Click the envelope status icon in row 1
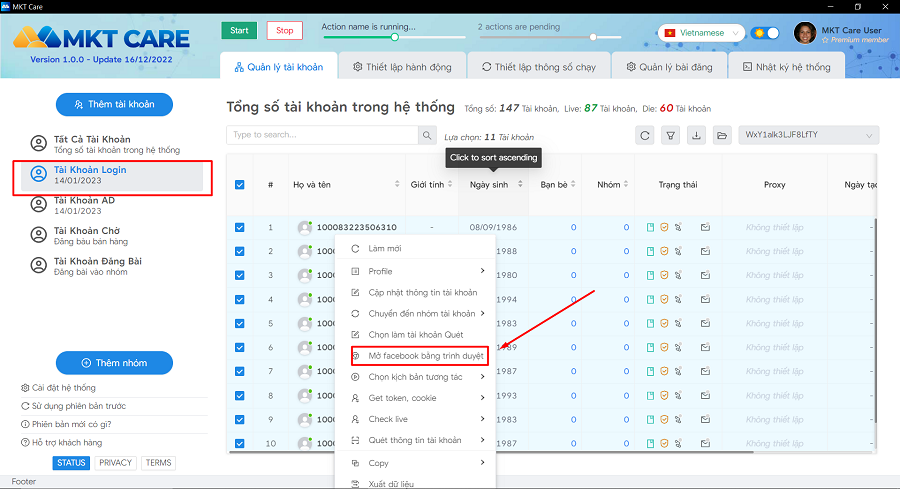Screen dimensions: 900x489 (x=705, y=227)
